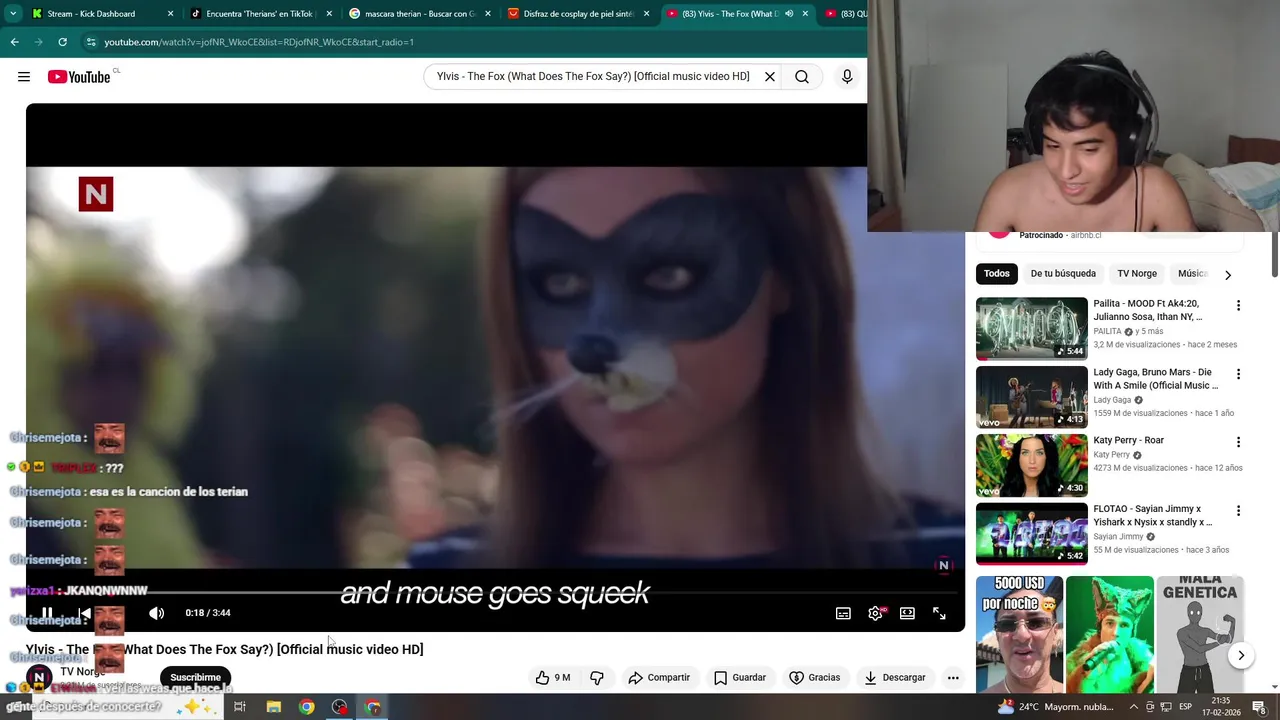Image resolution: width=1280 pixels, height=720 pixels.
Task: Send thanks with the Gracias button
Action: click(x=815, y=677)
